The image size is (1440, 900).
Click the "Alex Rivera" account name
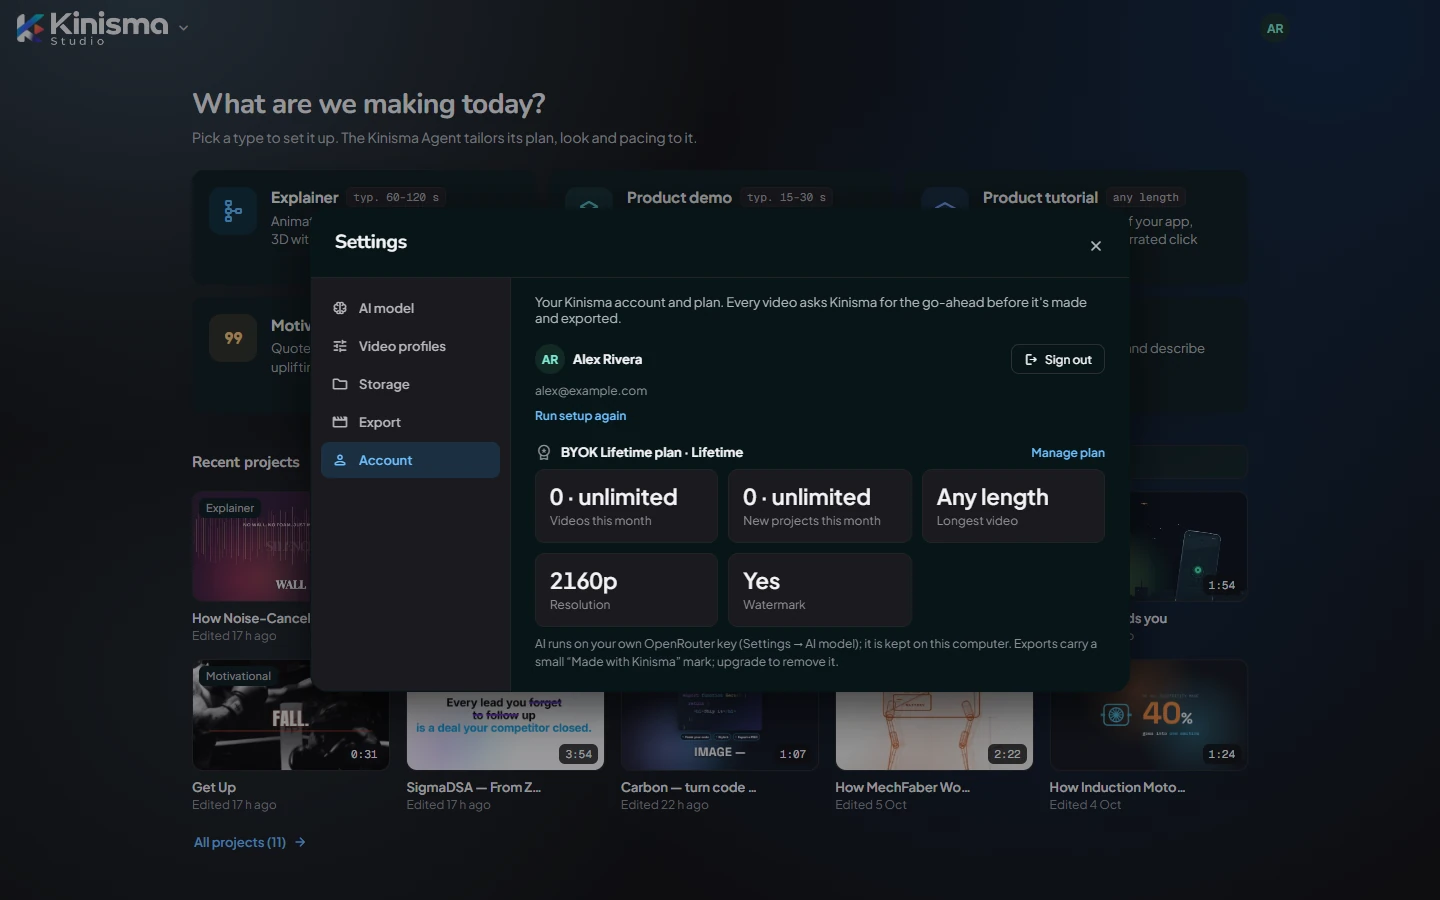(x=608, y=360)
